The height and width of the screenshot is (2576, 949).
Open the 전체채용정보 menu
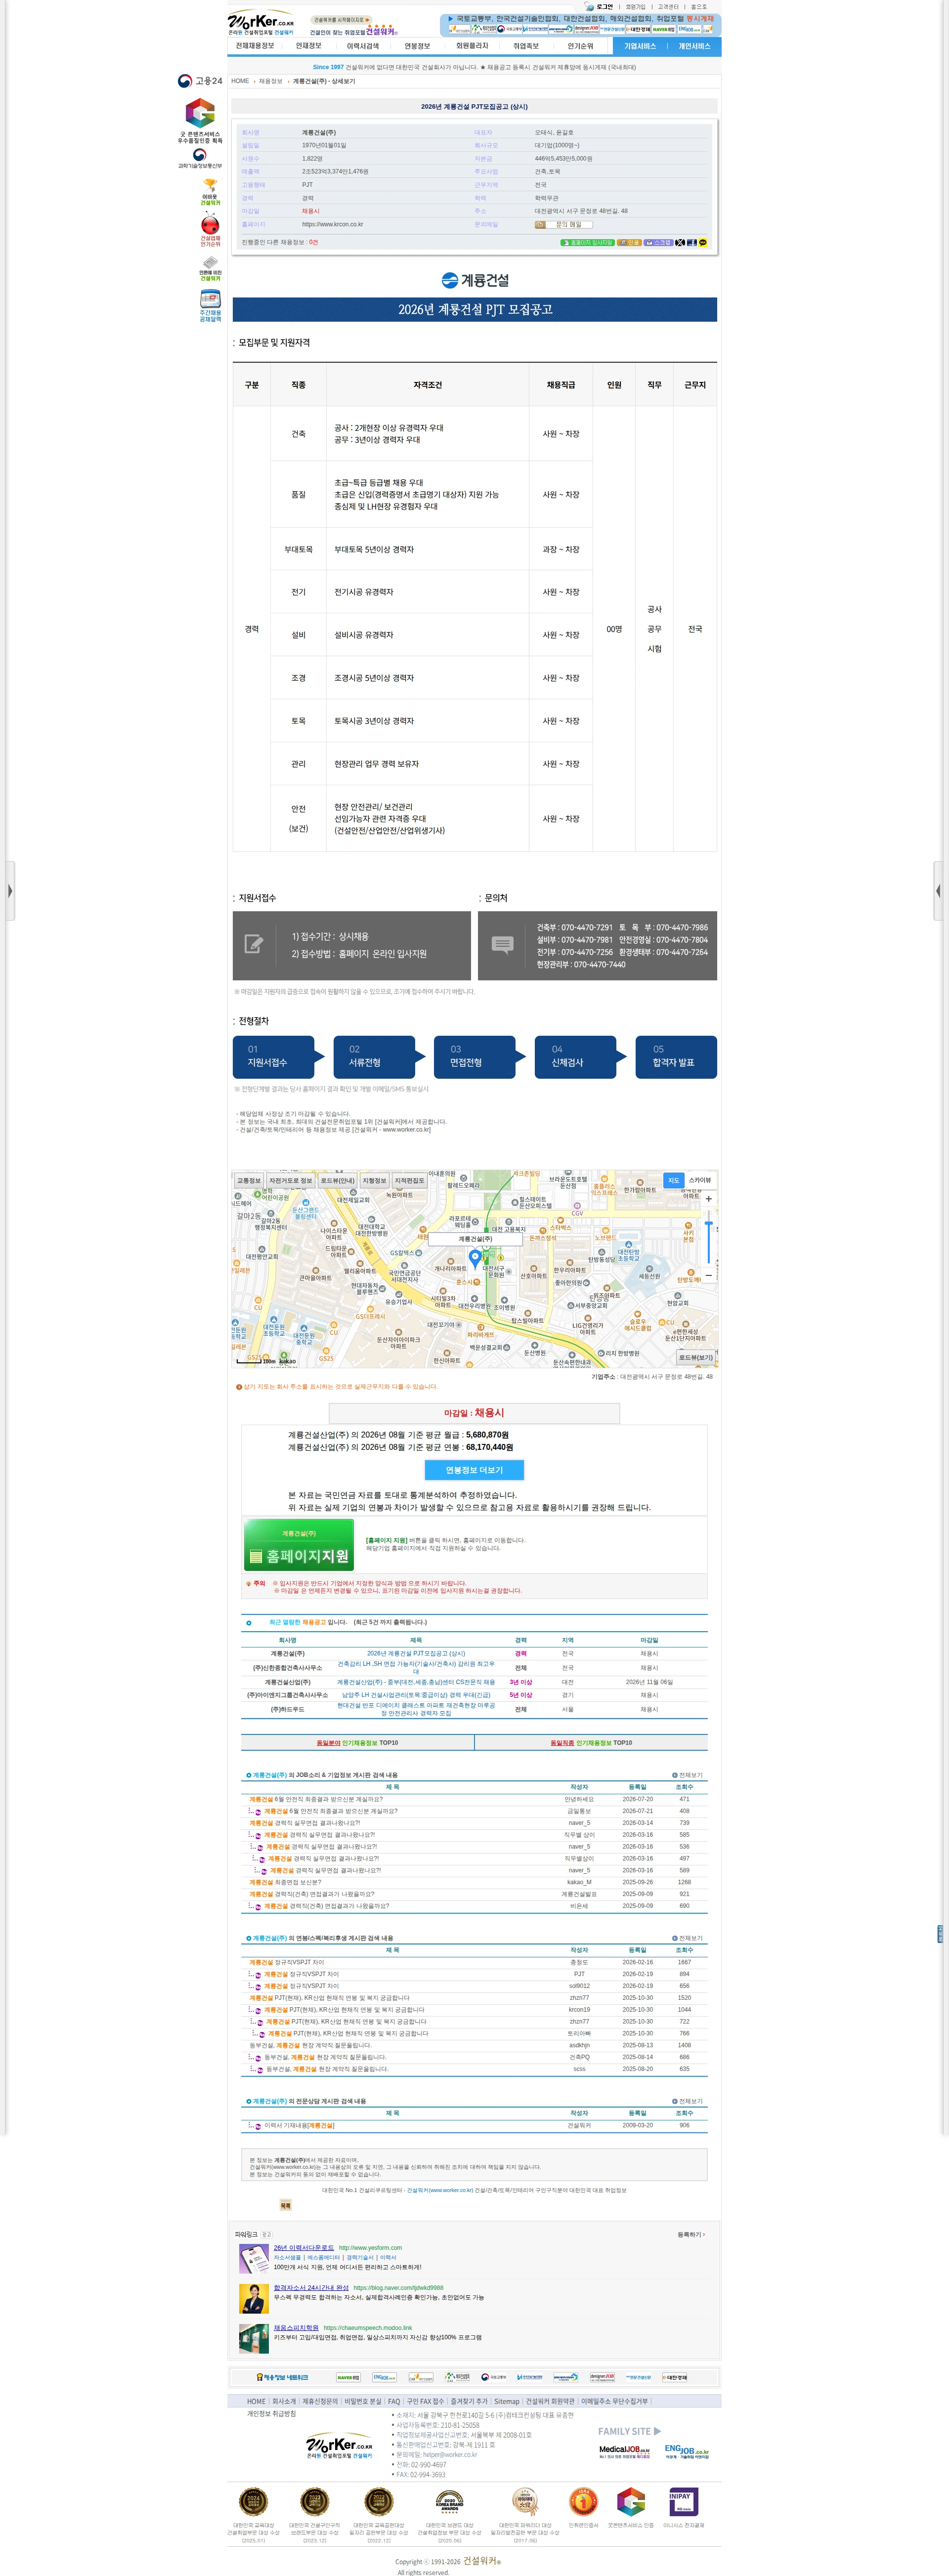[255, 46]
